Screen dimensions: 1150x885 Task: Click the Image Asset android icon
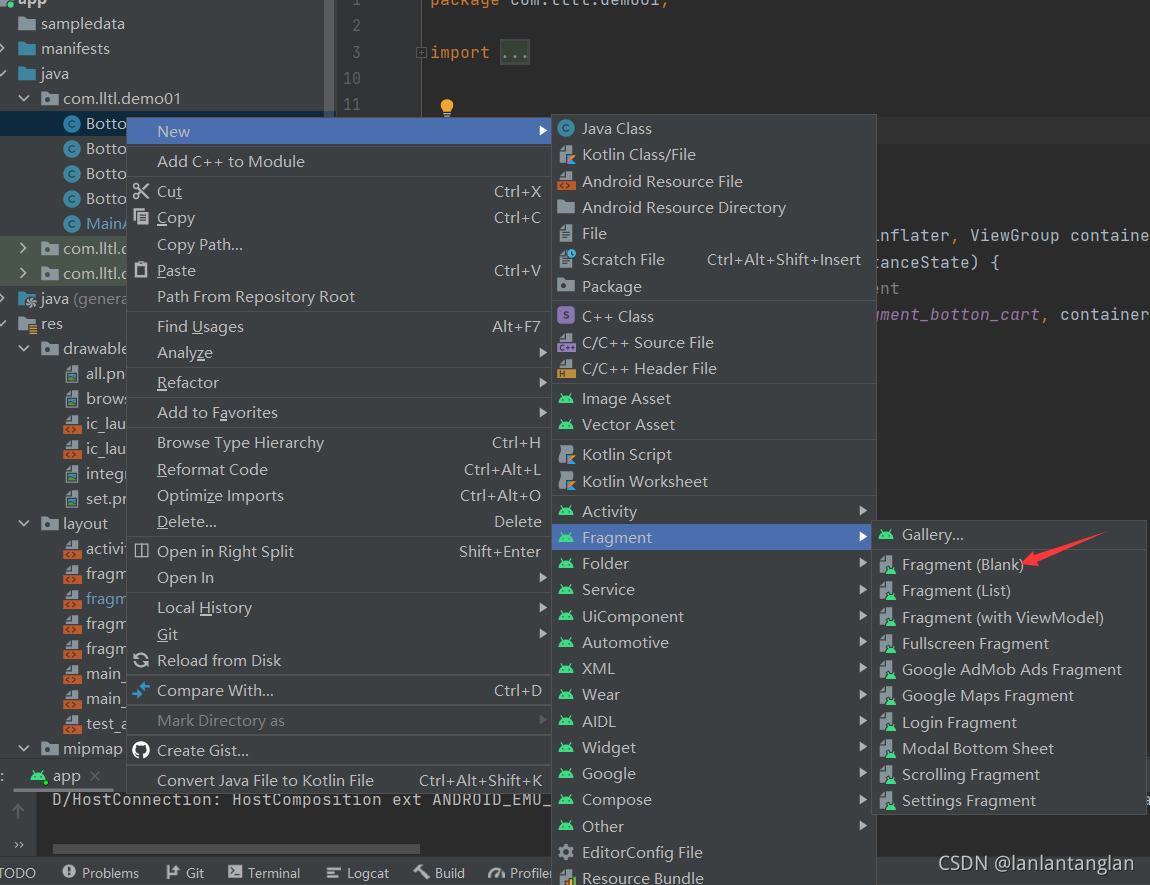pyautogui.click(x=566, y=399)
